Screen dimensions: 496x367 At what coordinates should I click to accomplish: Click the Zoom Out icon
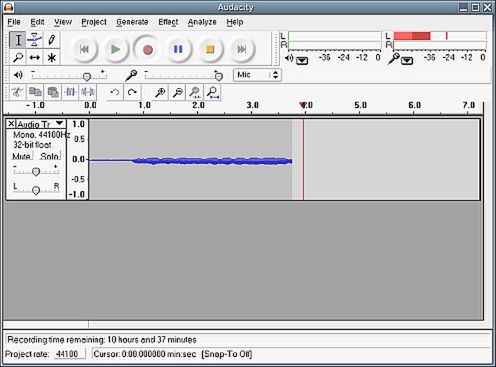click(x=178, y=92)
